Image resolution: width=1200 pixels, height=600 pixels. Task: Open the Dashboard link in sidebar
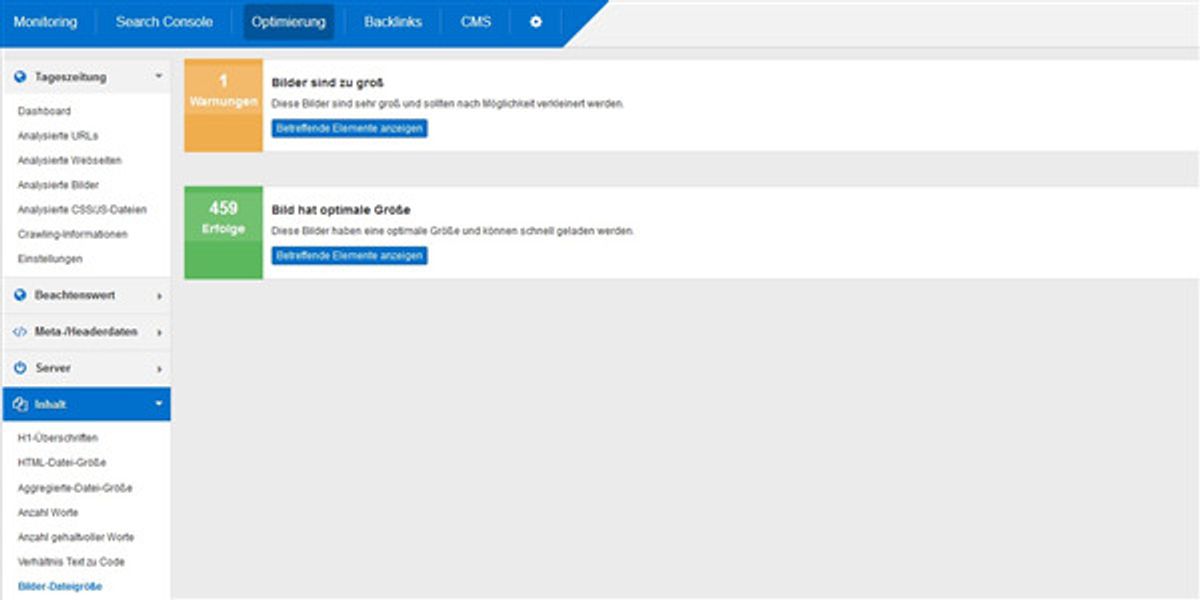[44, 111]
